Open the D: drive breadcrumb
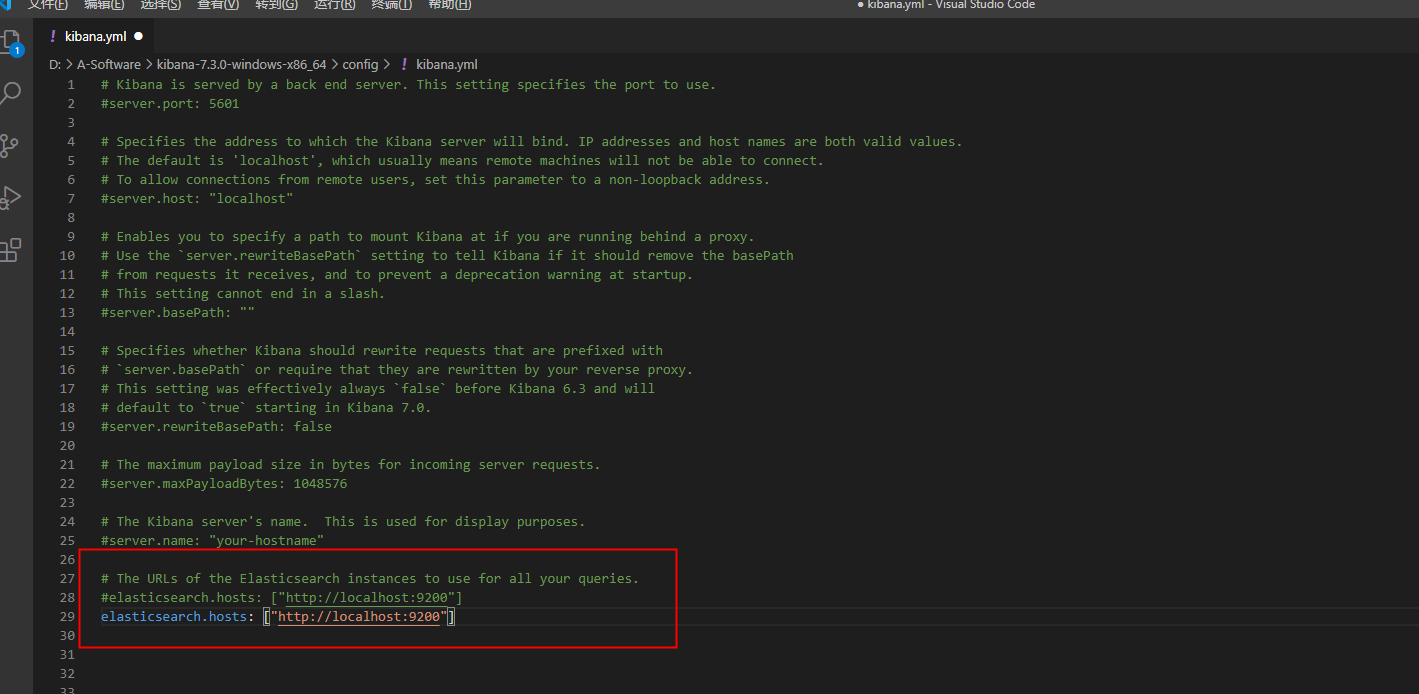1419x694 pixels. pyautogui.click(x=55, y=64)
